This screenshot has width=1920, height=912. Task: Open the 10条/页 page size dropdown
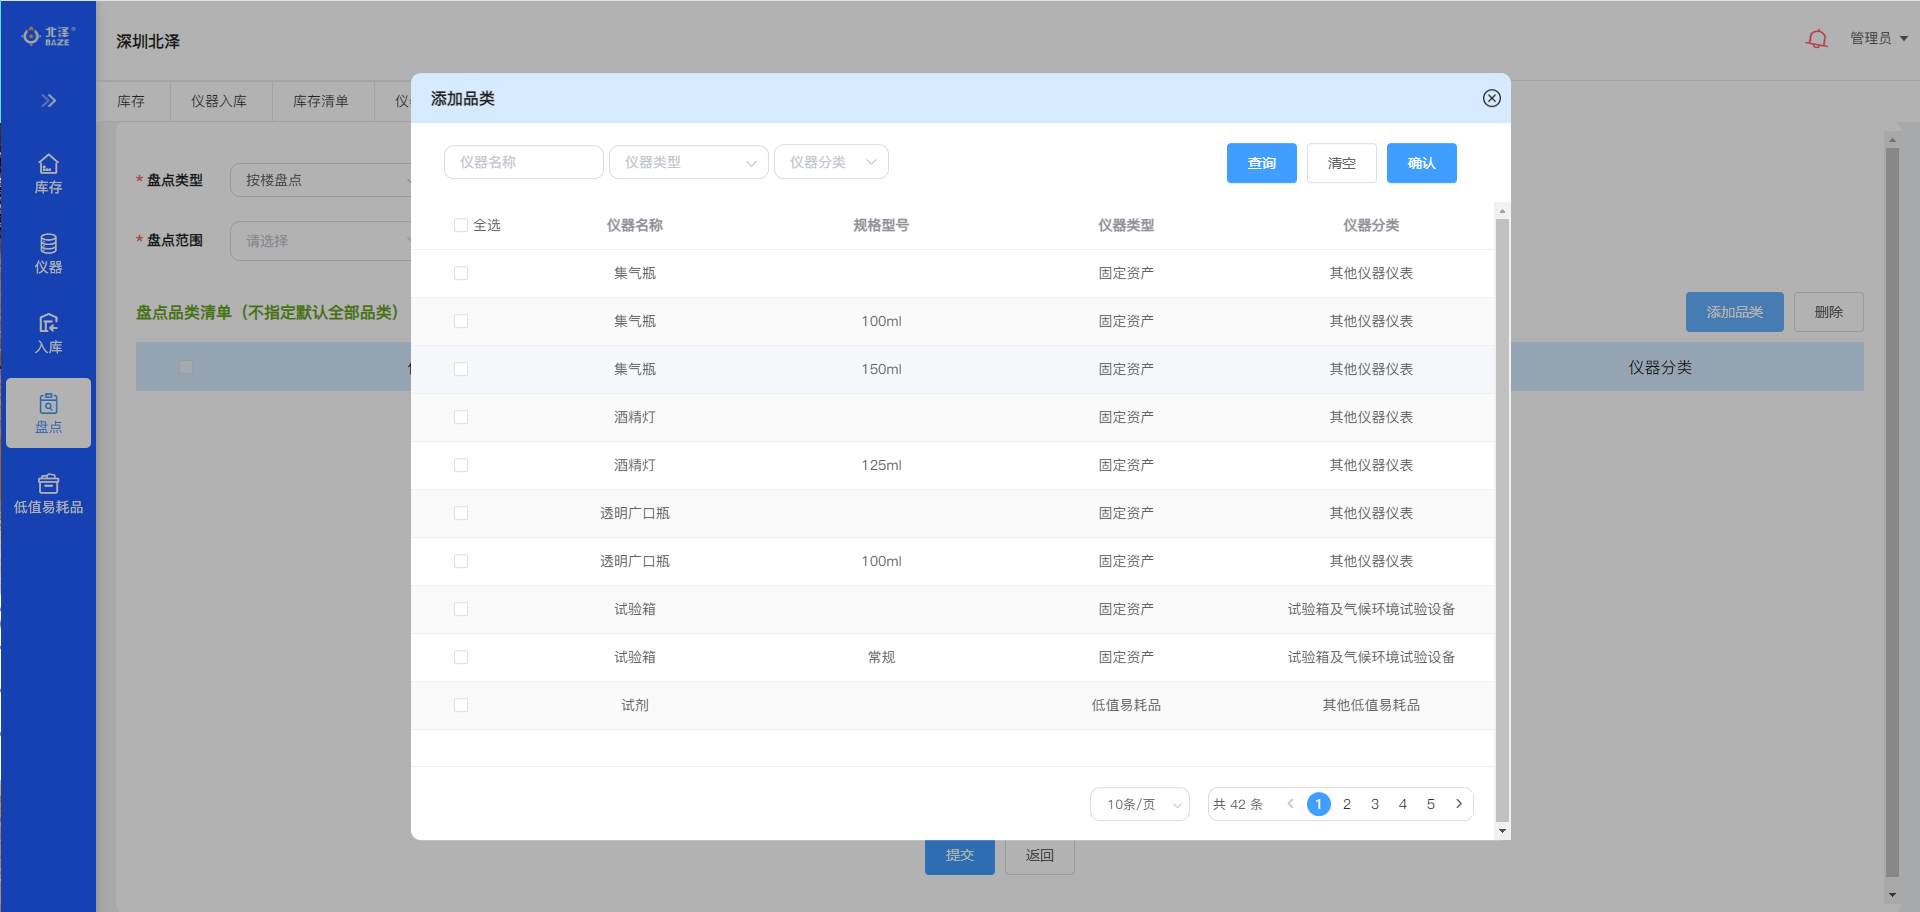click(x=1140, y=804)
